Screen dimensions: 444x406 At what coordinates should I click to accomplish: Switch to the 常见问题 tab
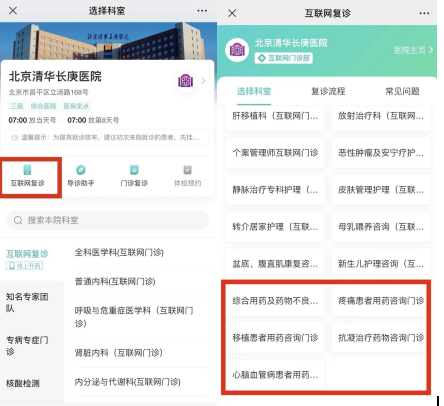click(402, 91)
